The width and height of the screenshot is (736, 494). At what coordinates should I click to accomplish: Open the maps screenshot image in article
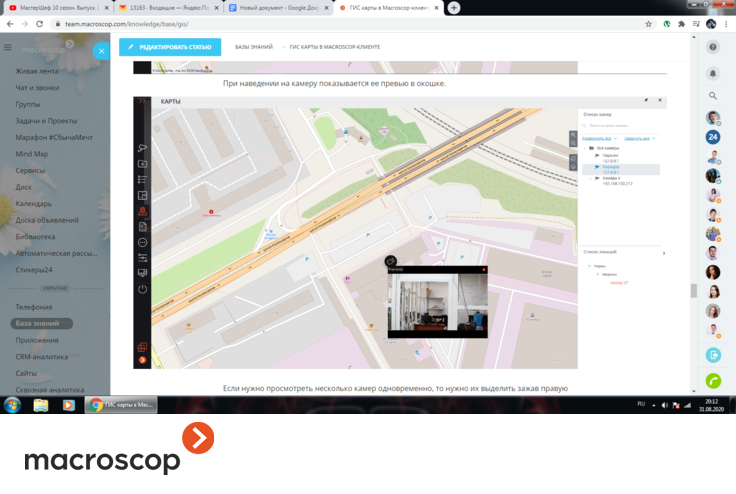(400, 232)
